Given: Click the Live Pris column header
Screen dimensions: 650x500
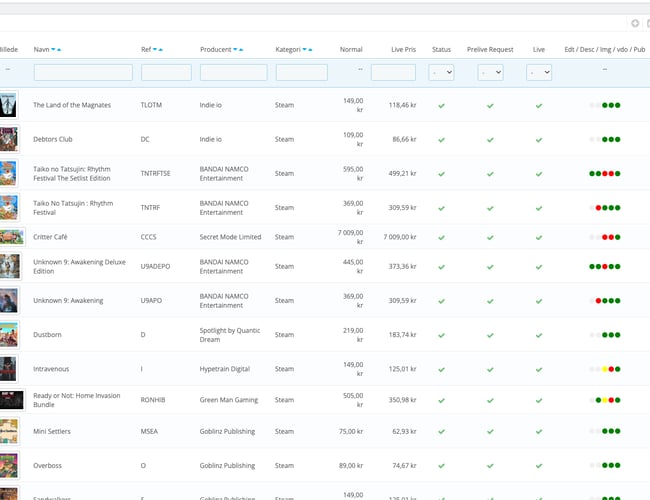Looking at the screenshot, I should click(403, 49).
